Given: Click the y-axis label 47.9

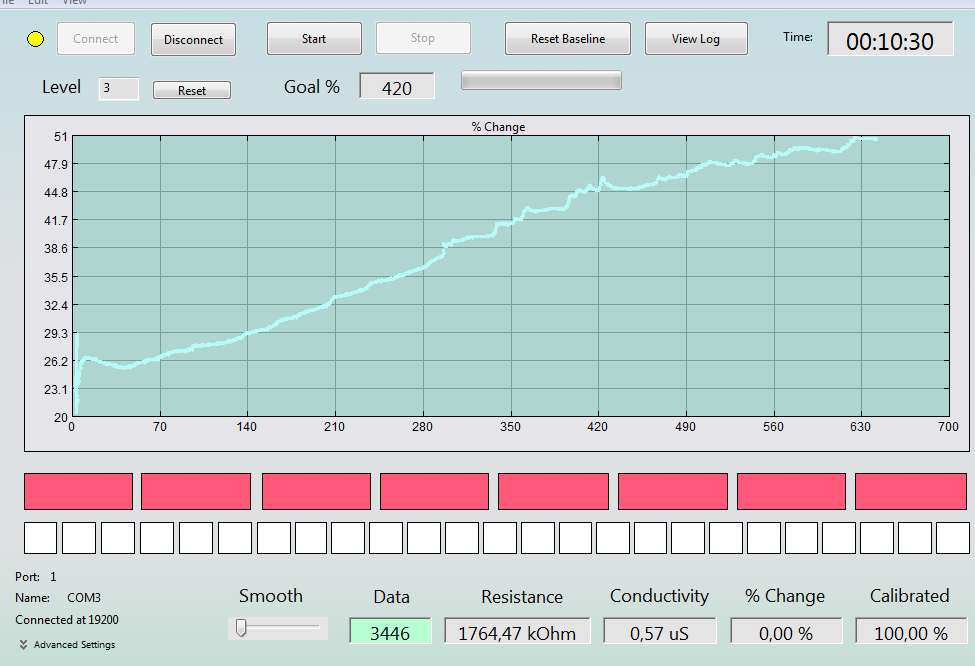Looking at the screenshot, I should (56, 165).
